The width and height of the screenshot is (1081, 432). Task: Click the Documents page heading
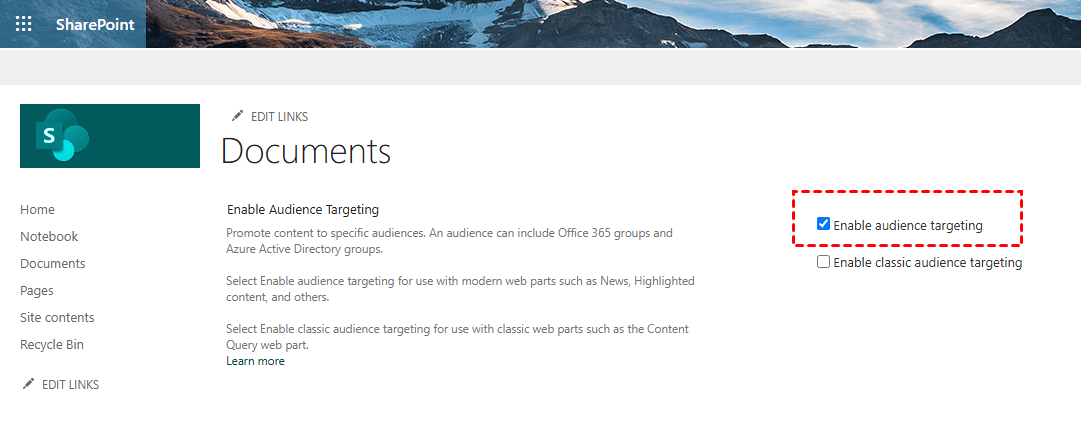(x=305, y=151)
